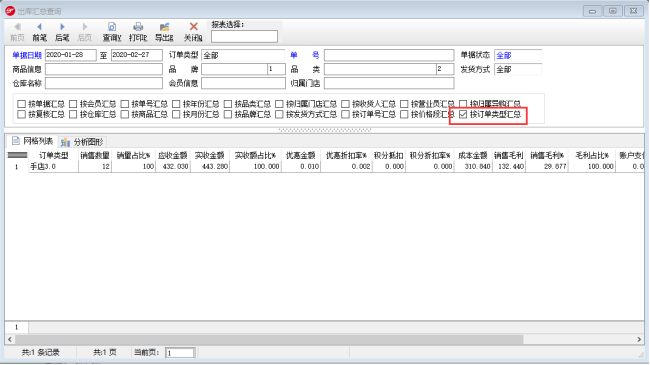
Task: Enable 按收货人汇总 checkbox
Action: pos(345,104)
